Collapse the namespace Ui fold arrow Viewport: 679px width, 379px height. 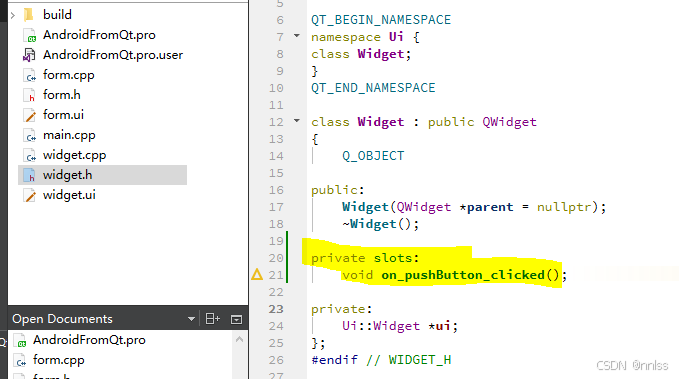(297, 36)
